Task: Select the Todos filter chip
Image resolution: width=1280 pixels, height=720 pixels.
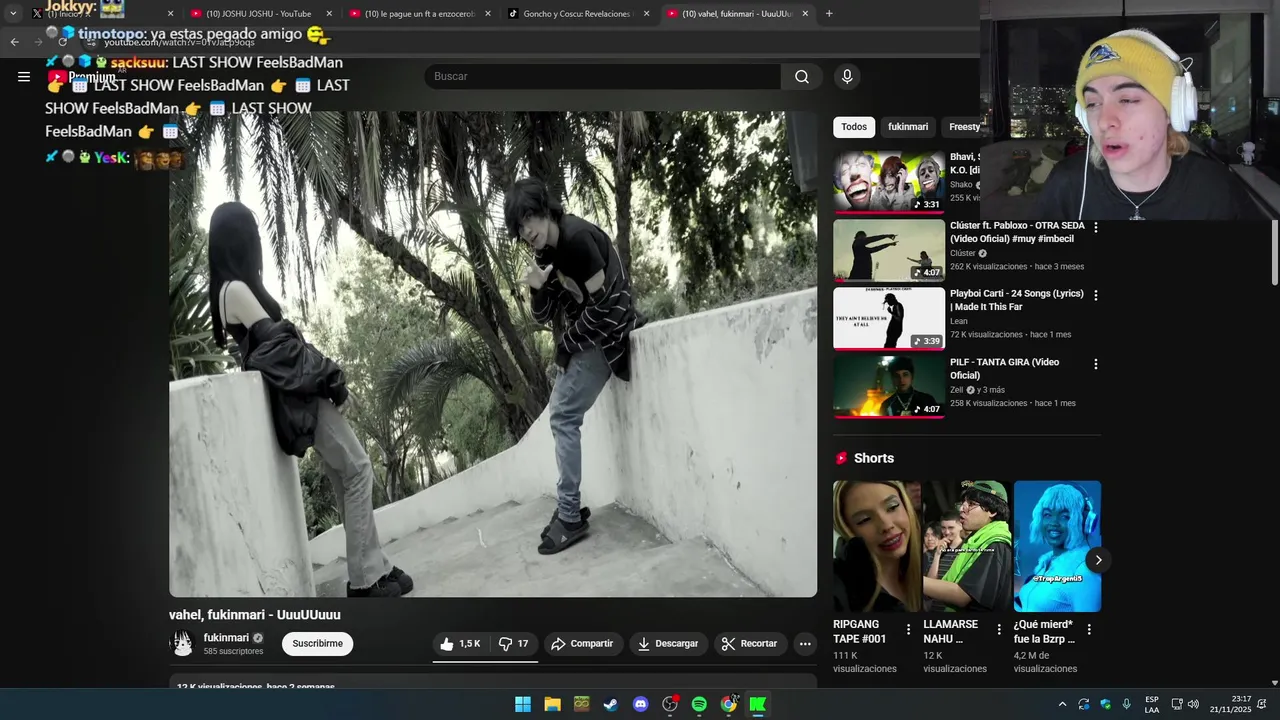Action: [x=854, y=127]
